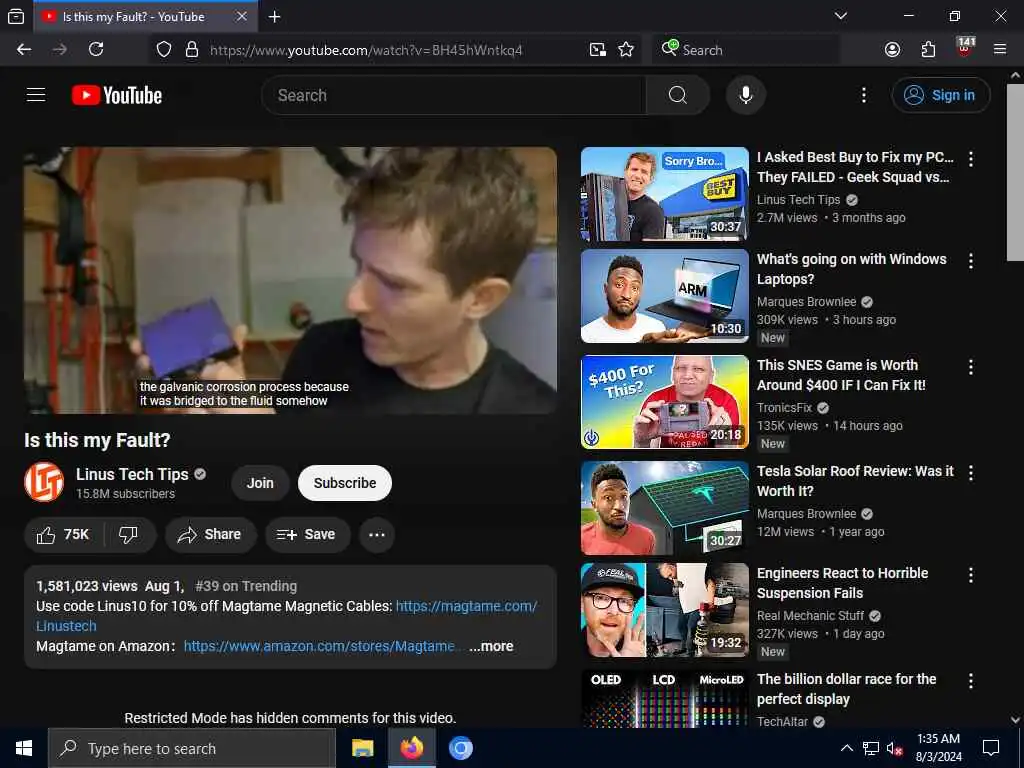Like the video with the thumbs-up icon
The width and height of the screenshot is (1024, 768).
pyautogui.click(x=63, y=535)
